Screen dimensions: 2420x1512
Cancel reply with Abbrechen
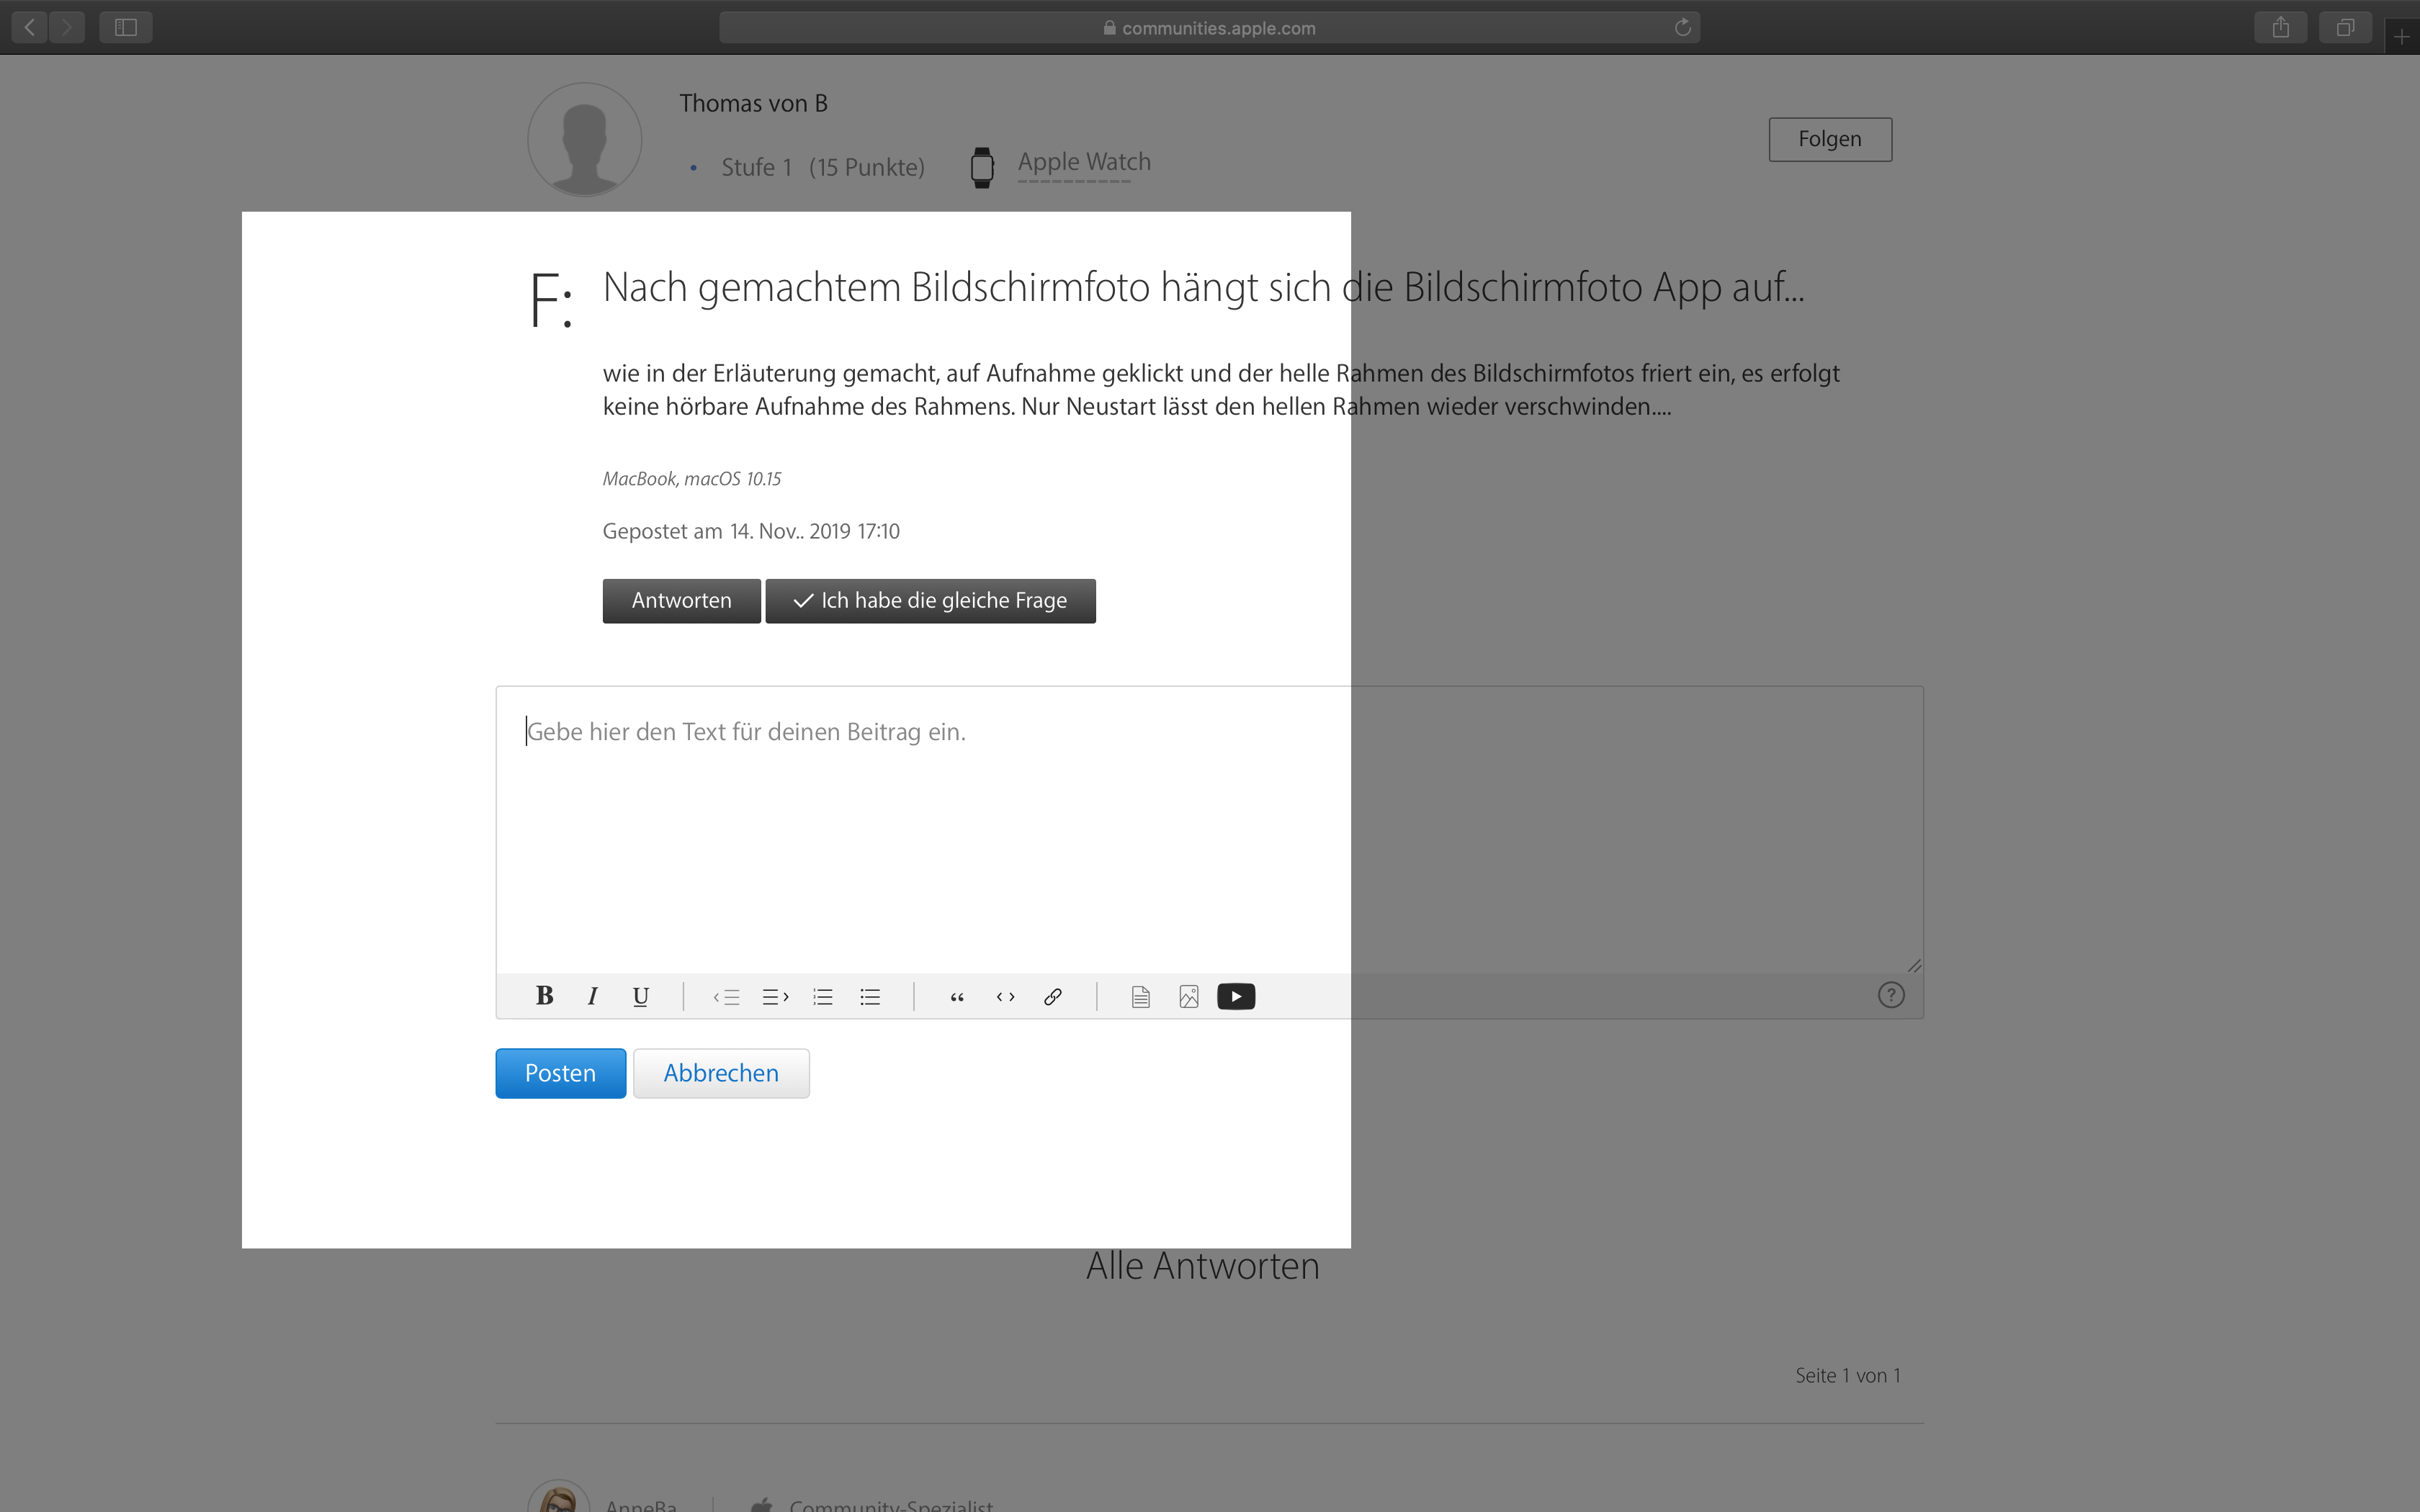pyautogui.click(x=720, y=1073)
